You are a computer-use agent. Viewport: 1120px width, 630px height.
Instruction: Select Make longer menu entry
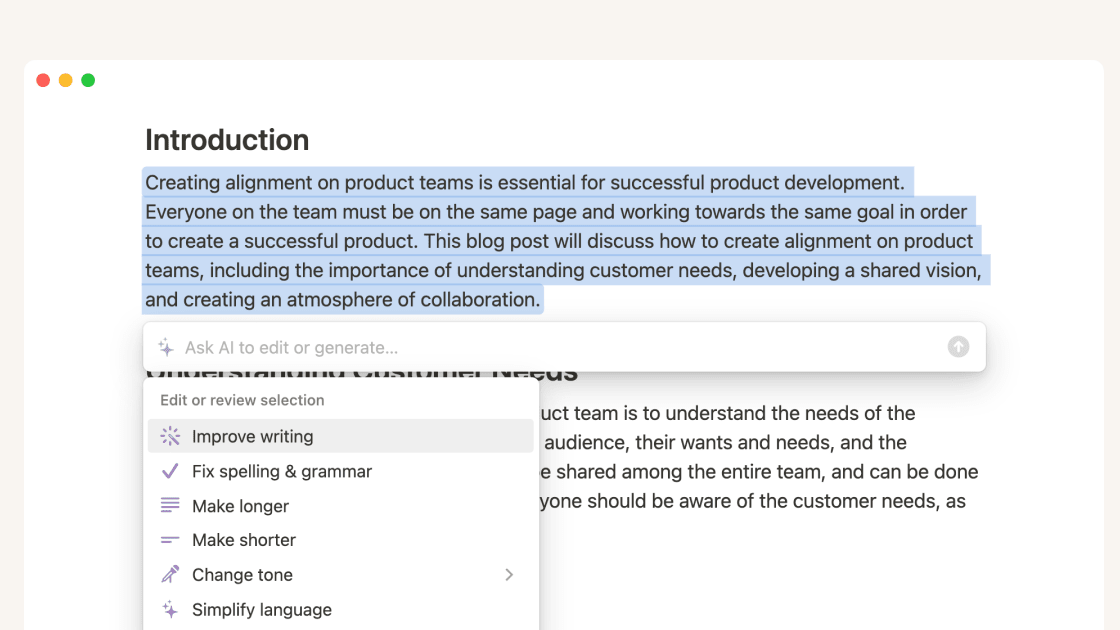click(341, 506)
